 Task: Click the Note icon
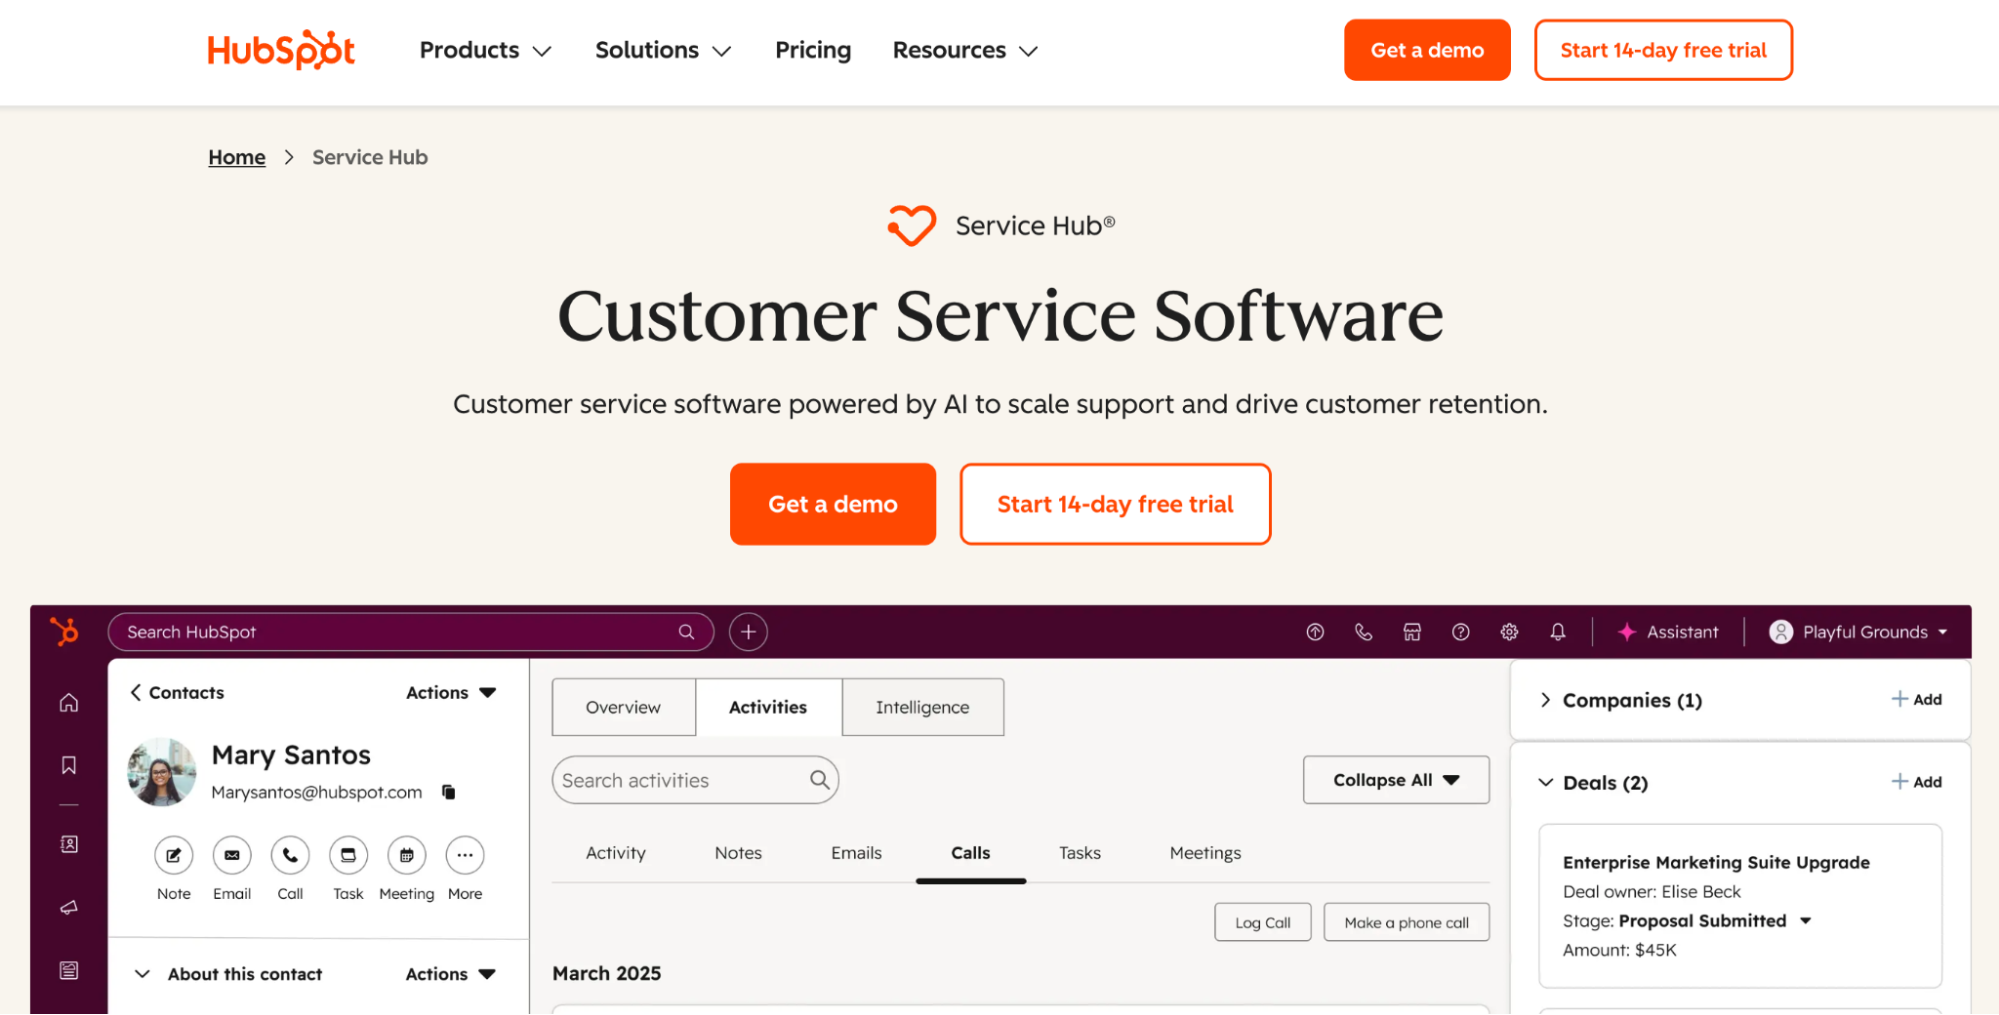coord(173,855)
